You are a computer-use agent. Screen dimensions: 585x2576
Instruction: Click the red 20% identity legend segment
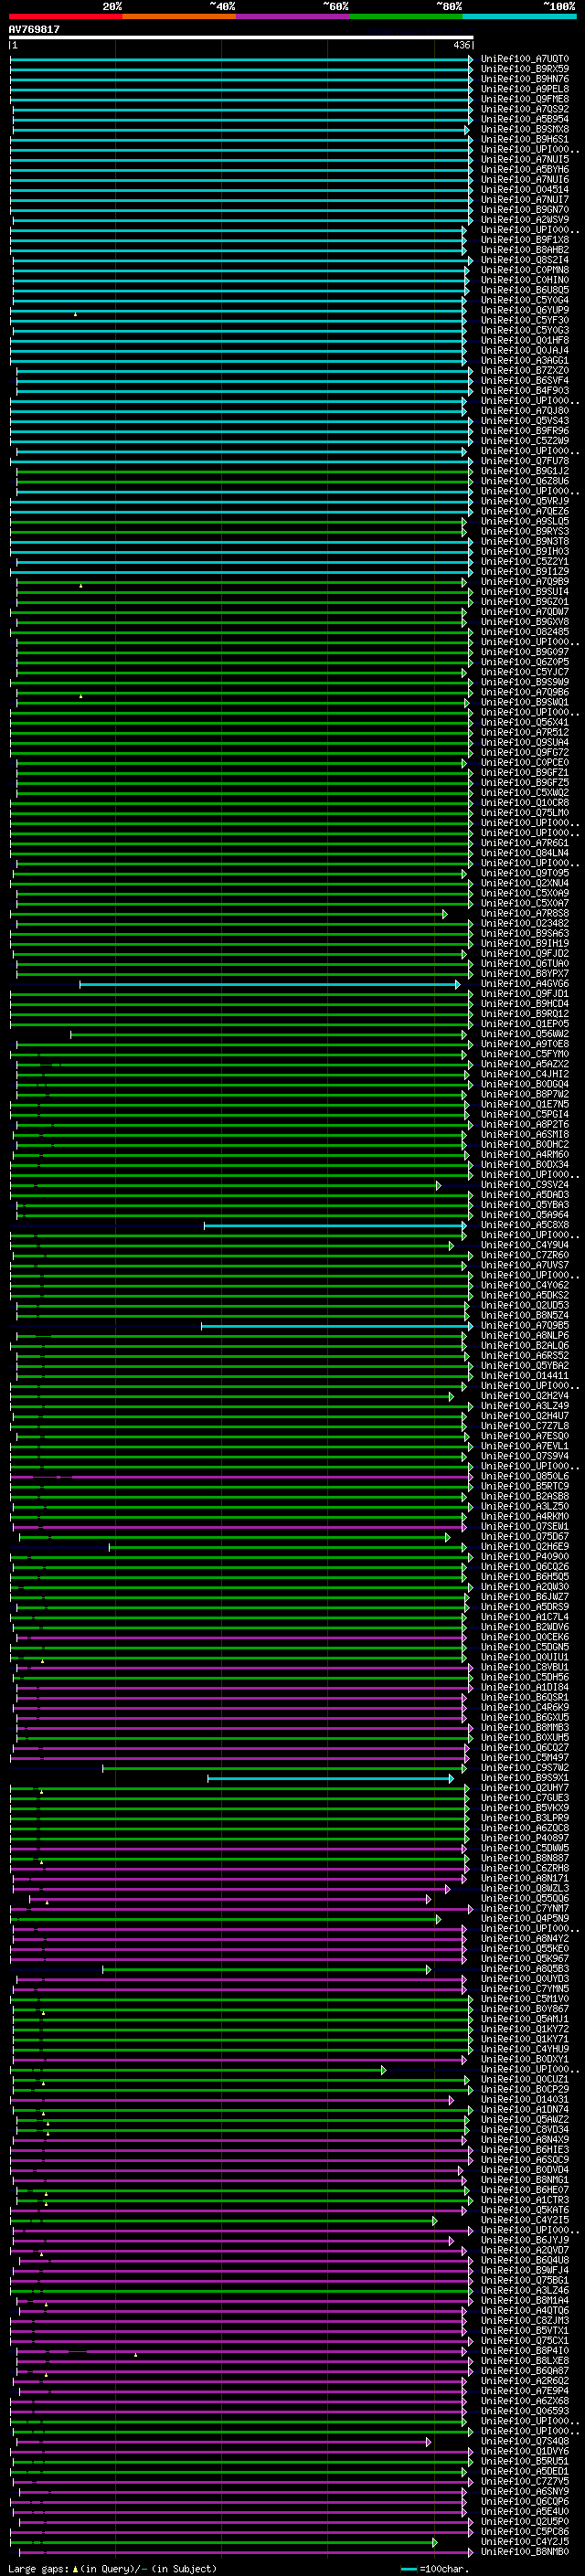click(x=65, y=16)
